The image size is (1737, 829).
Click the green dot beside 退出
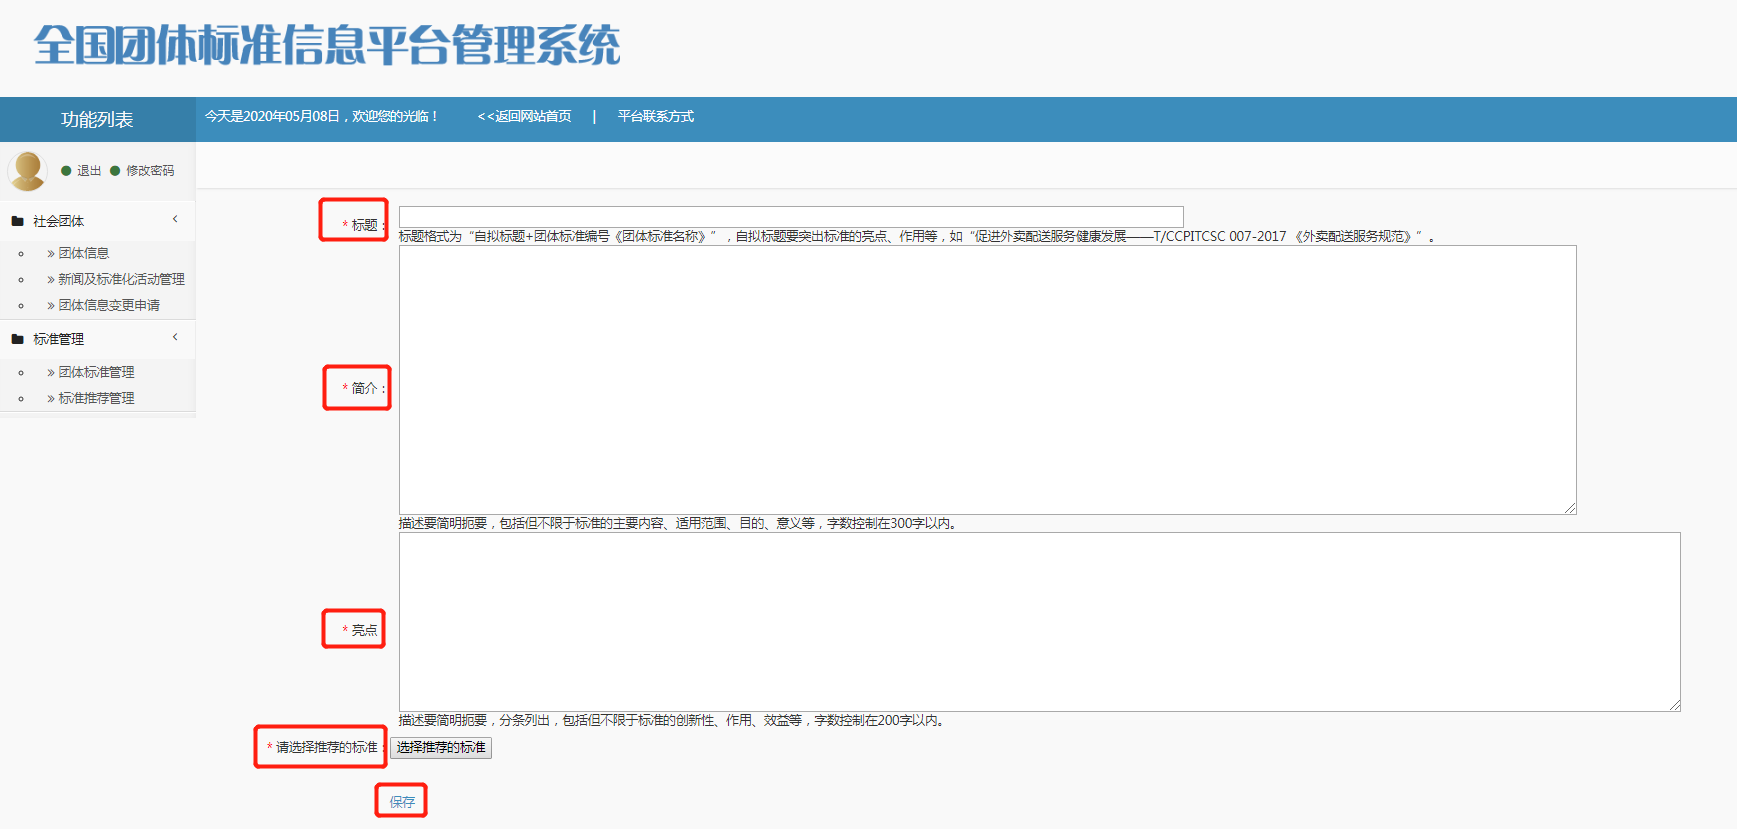pyautogui.click(x=66, y=171)
